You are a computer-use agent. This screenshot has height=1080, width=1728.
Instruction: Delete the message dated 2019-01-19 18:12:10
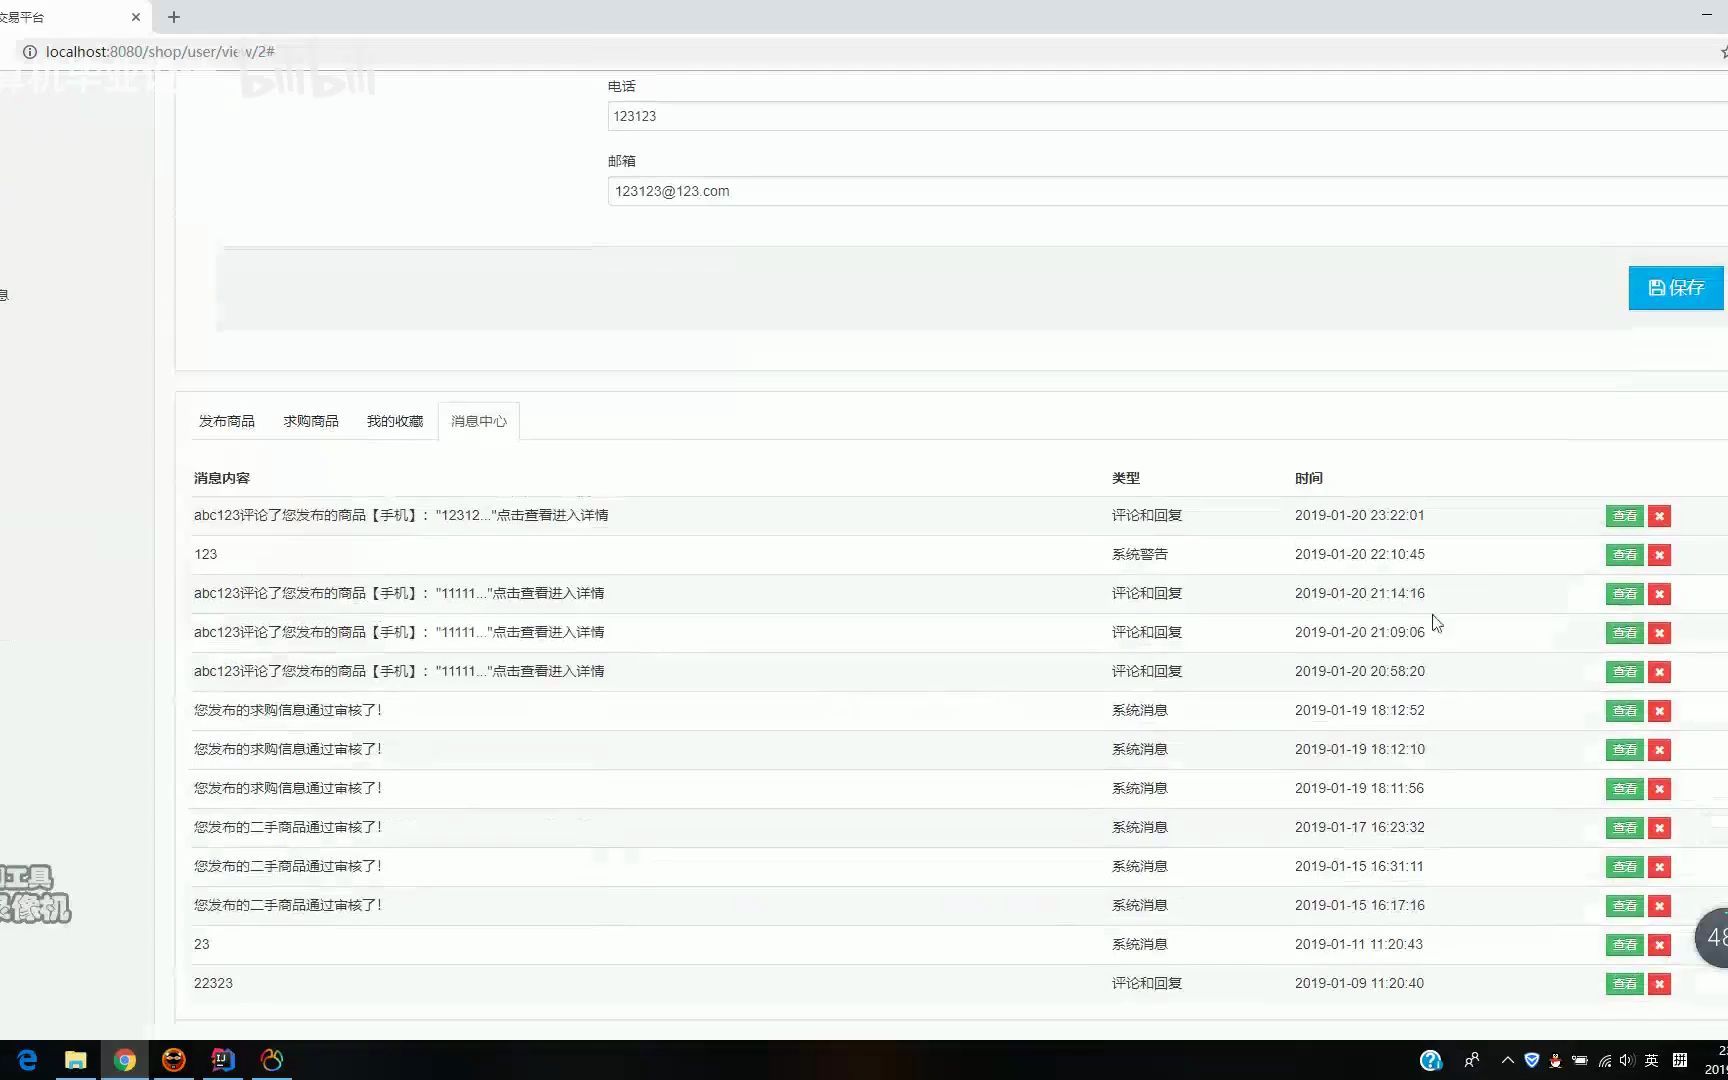pos(1659,750)
